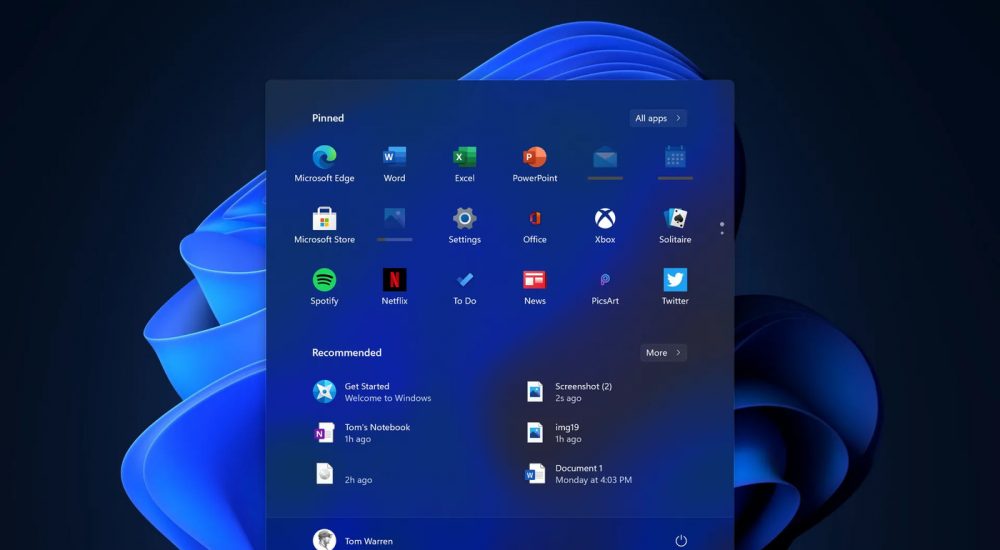Open the Tom Warren user account menu
The width and height of the screenshot is (1000, 550).
[x=353, y=540]
